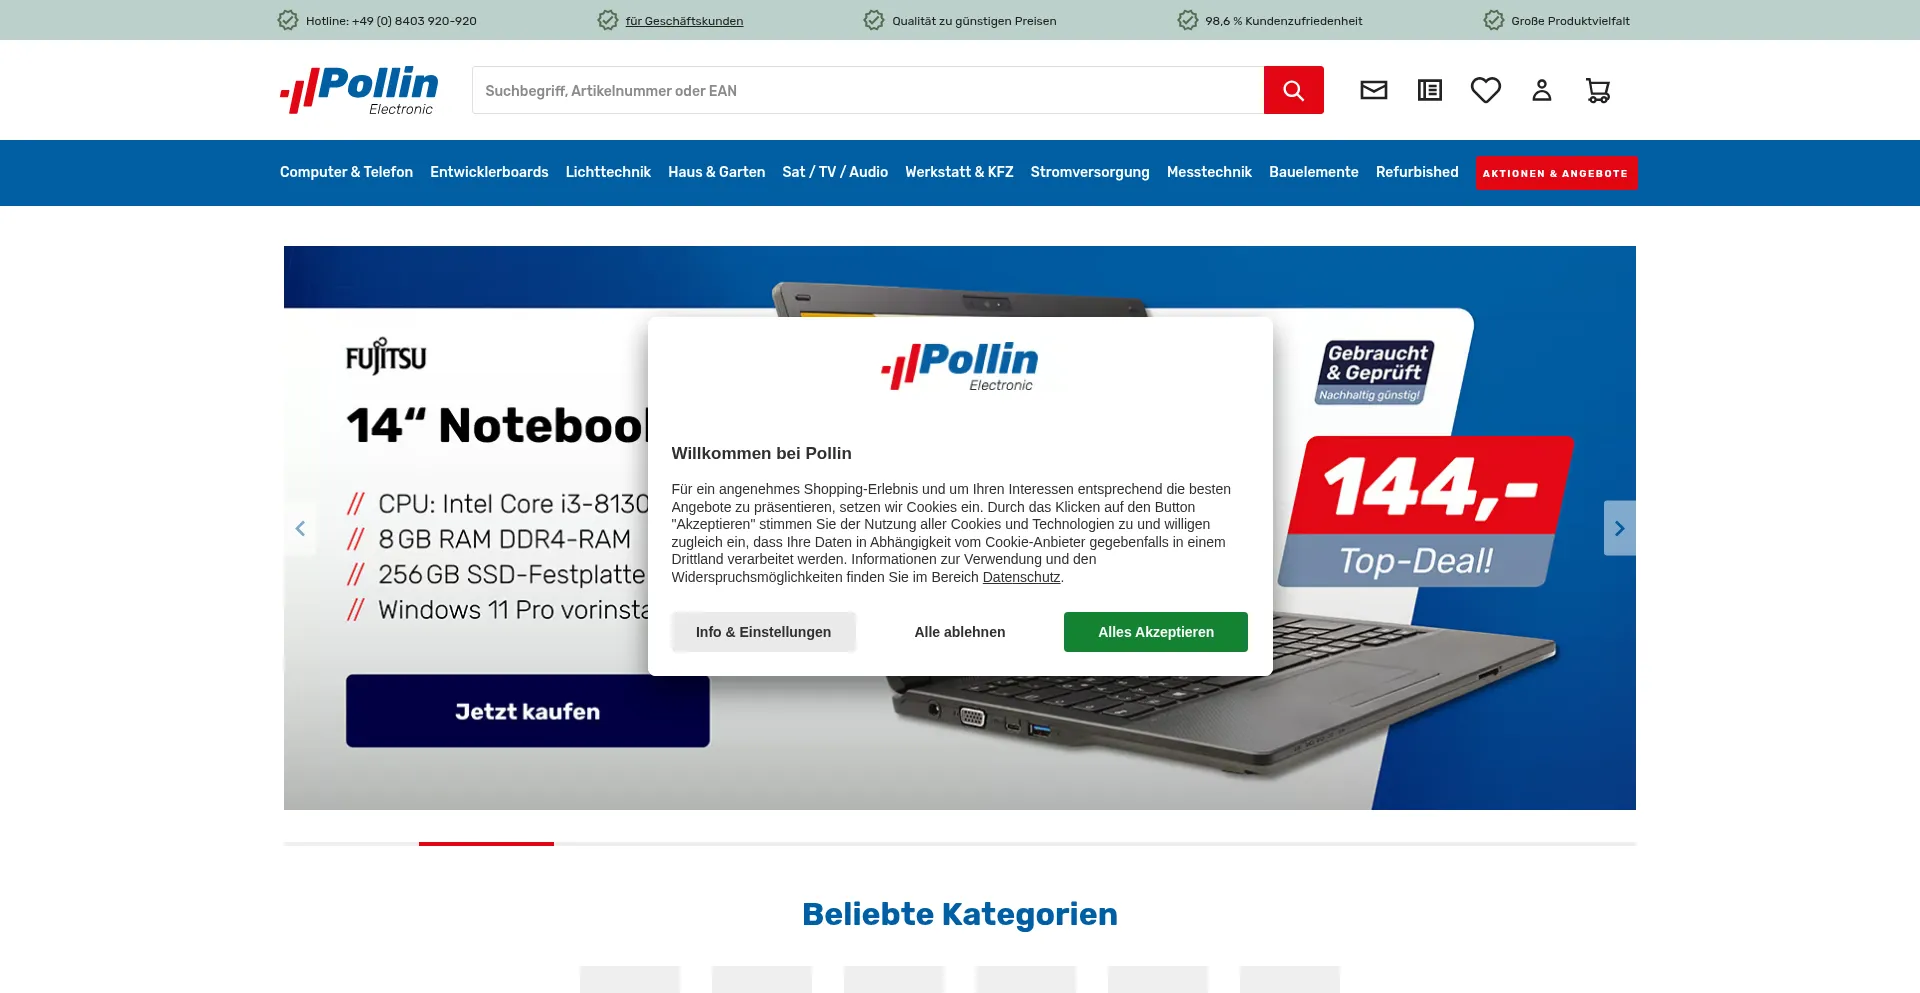Go to previous banner slide arrow
Image resolution: width=1920 pixels, height=993 pixels.
coord(300,528)
